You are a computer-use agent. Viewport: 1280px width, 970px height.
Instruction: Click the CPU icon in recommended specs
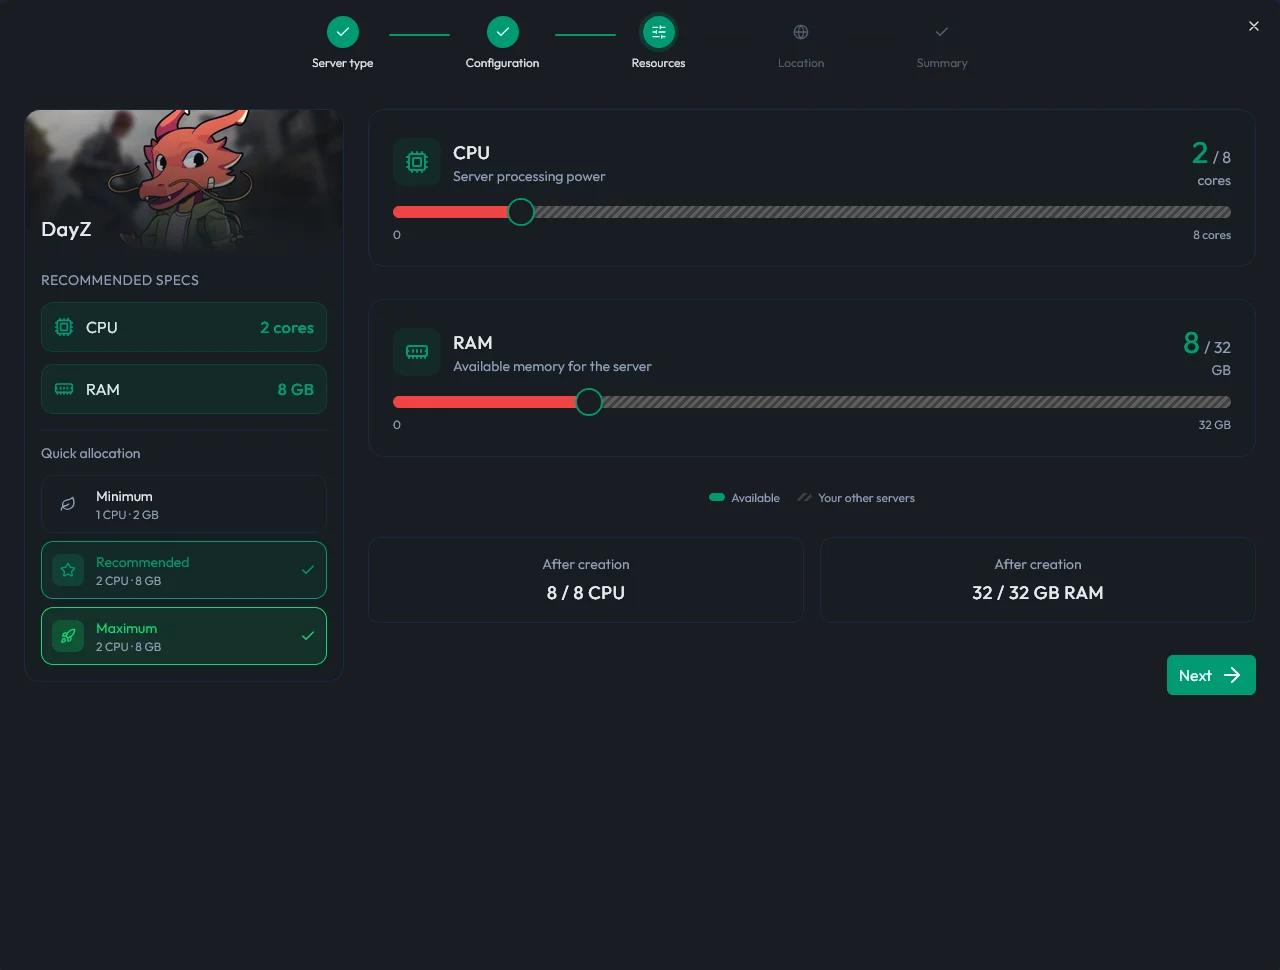(x=64, y=327)
